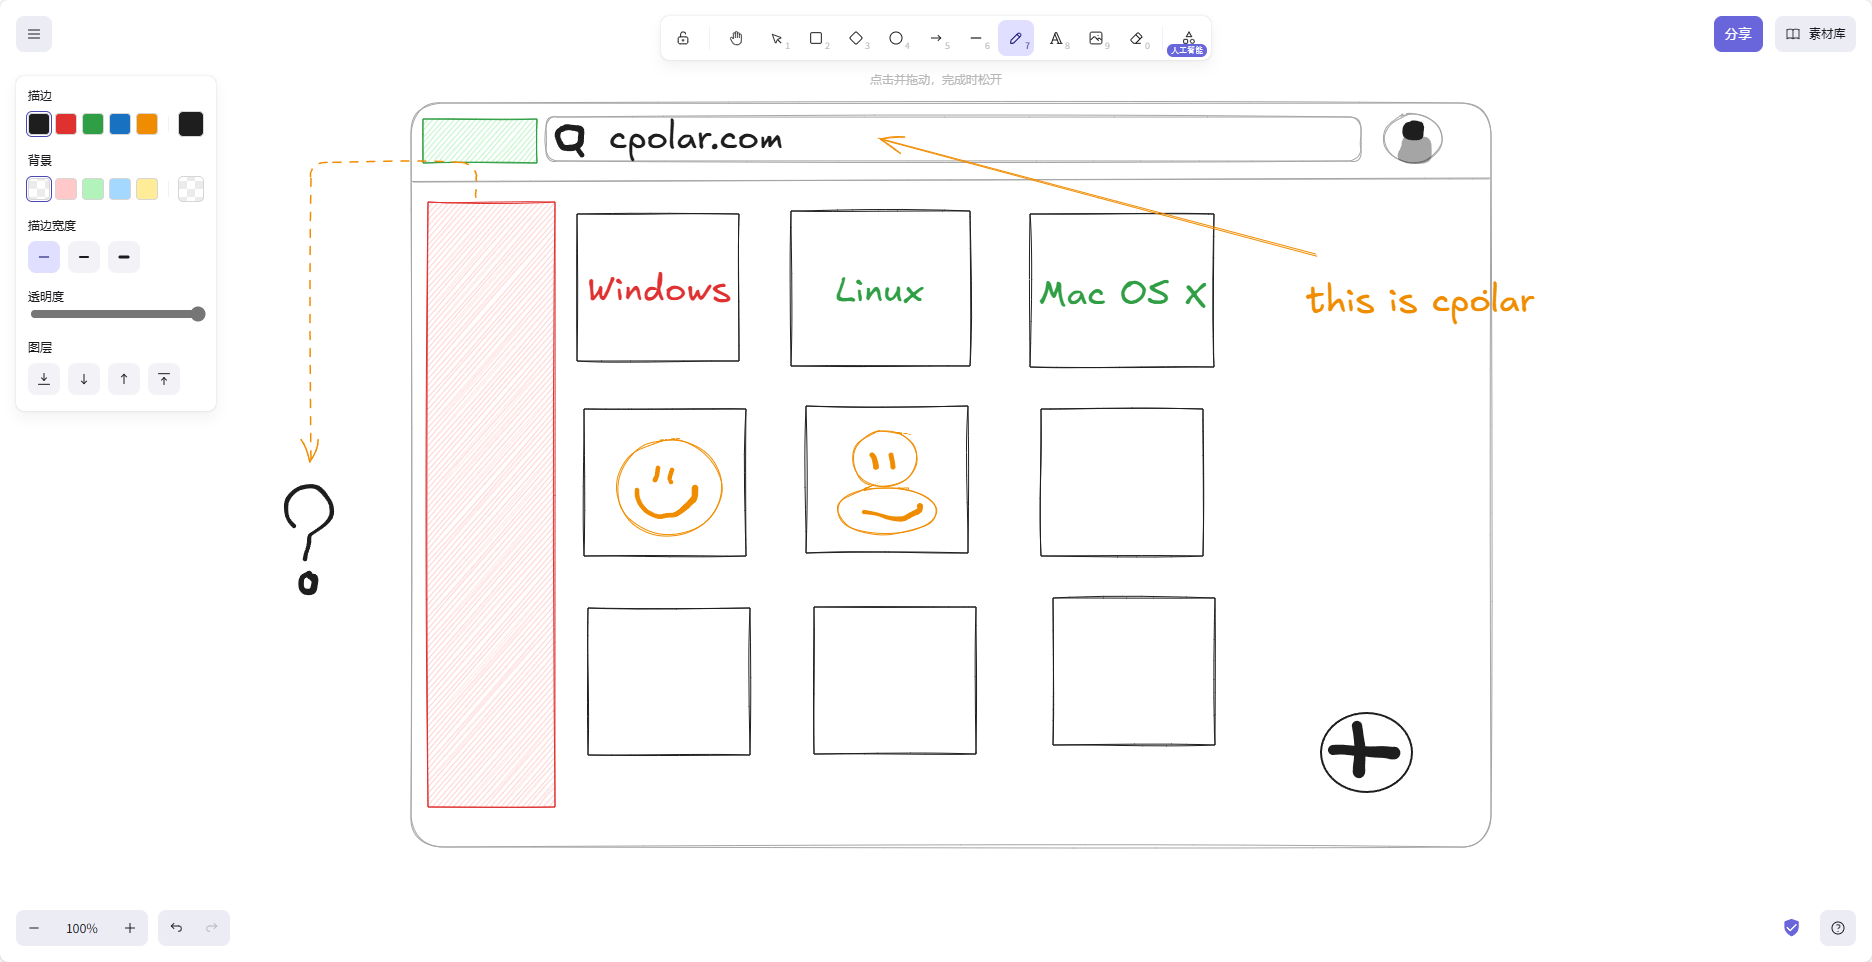
Task: Select the Rectangle tool
Action: pos(817,38)
